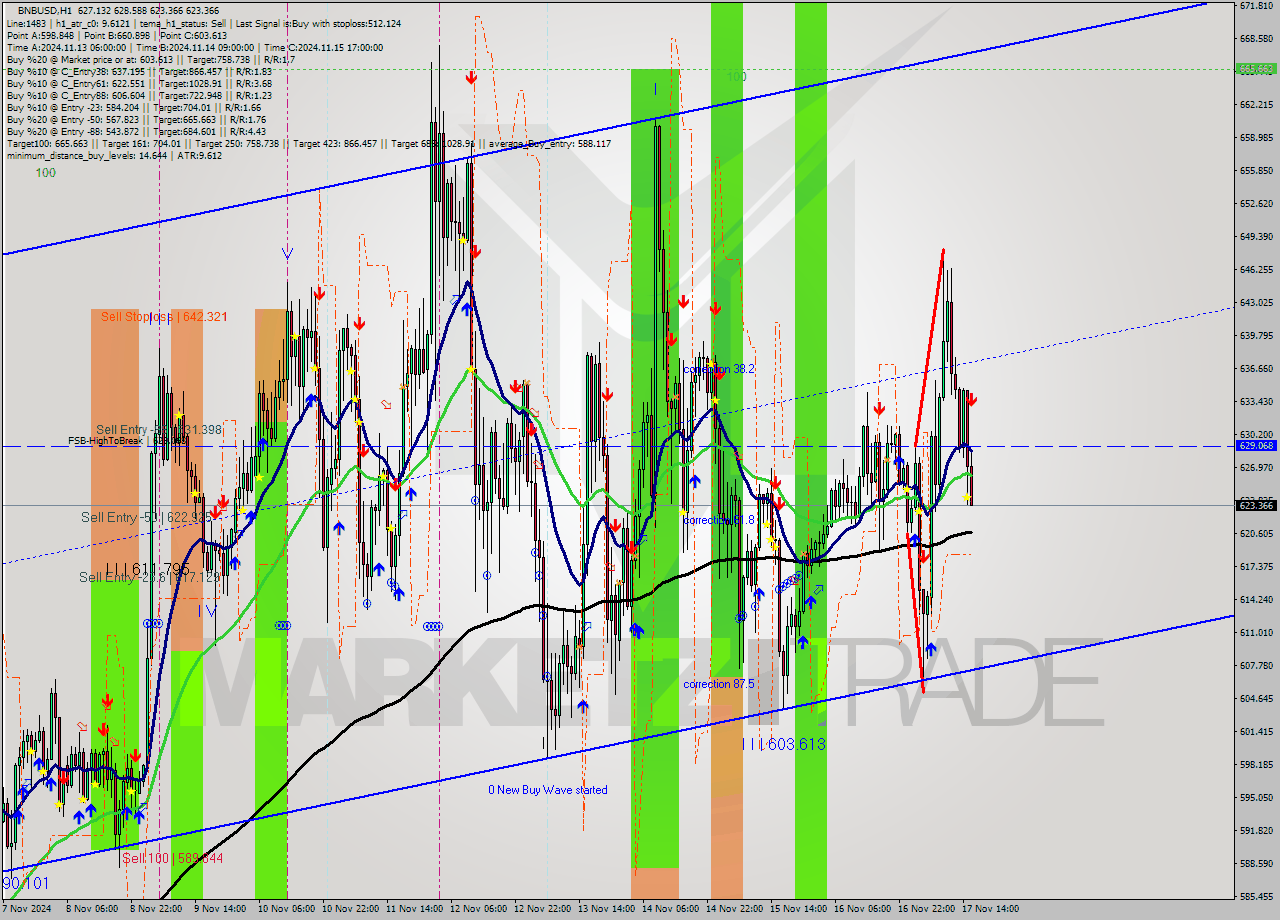
Task: Click the green 665.663 price axis tag
Action: tap(1256, 69)
